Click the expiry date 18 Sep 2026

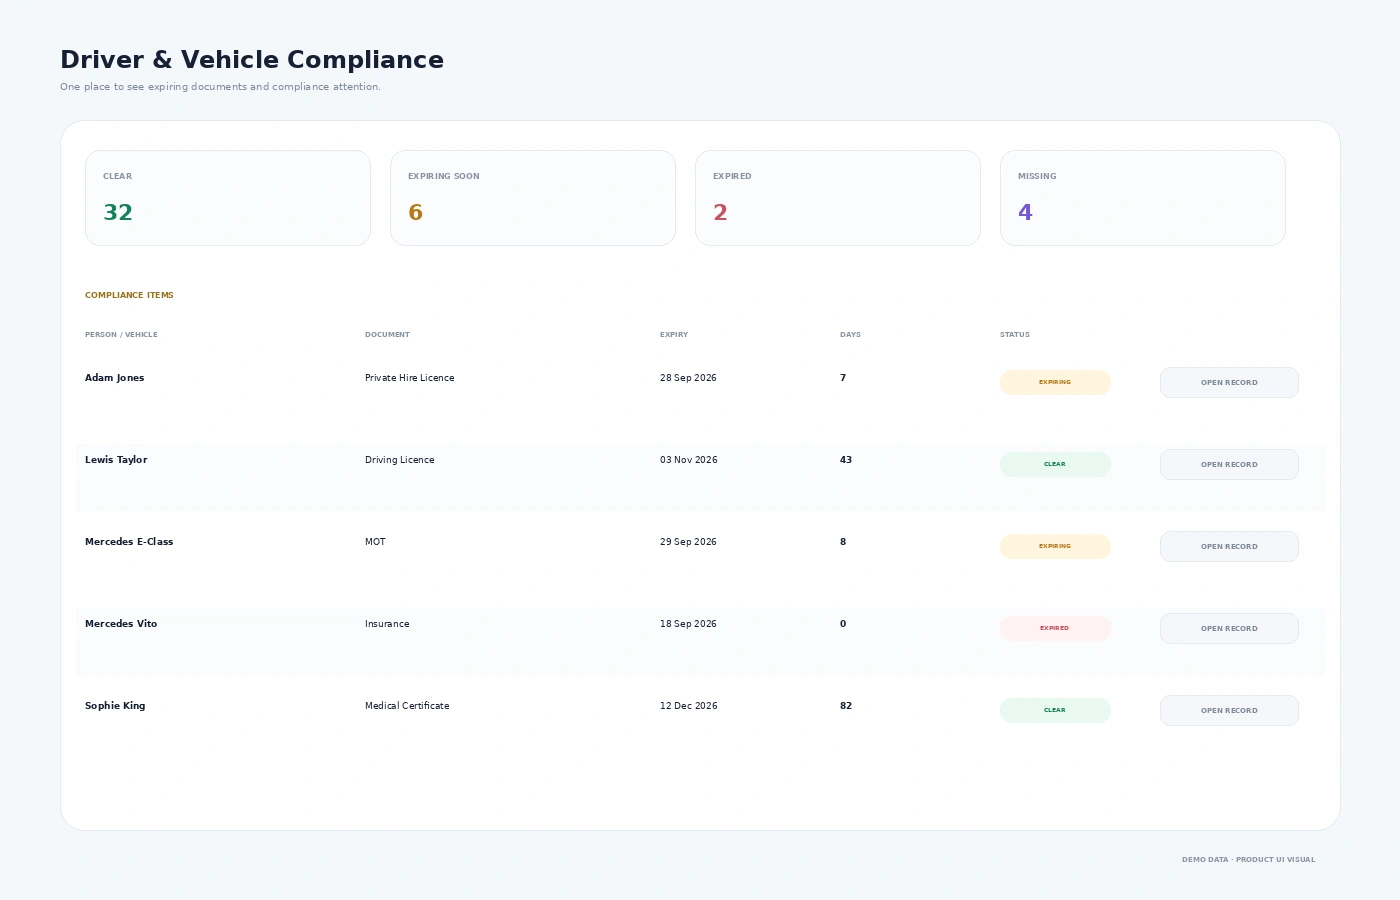pos(688,624)
